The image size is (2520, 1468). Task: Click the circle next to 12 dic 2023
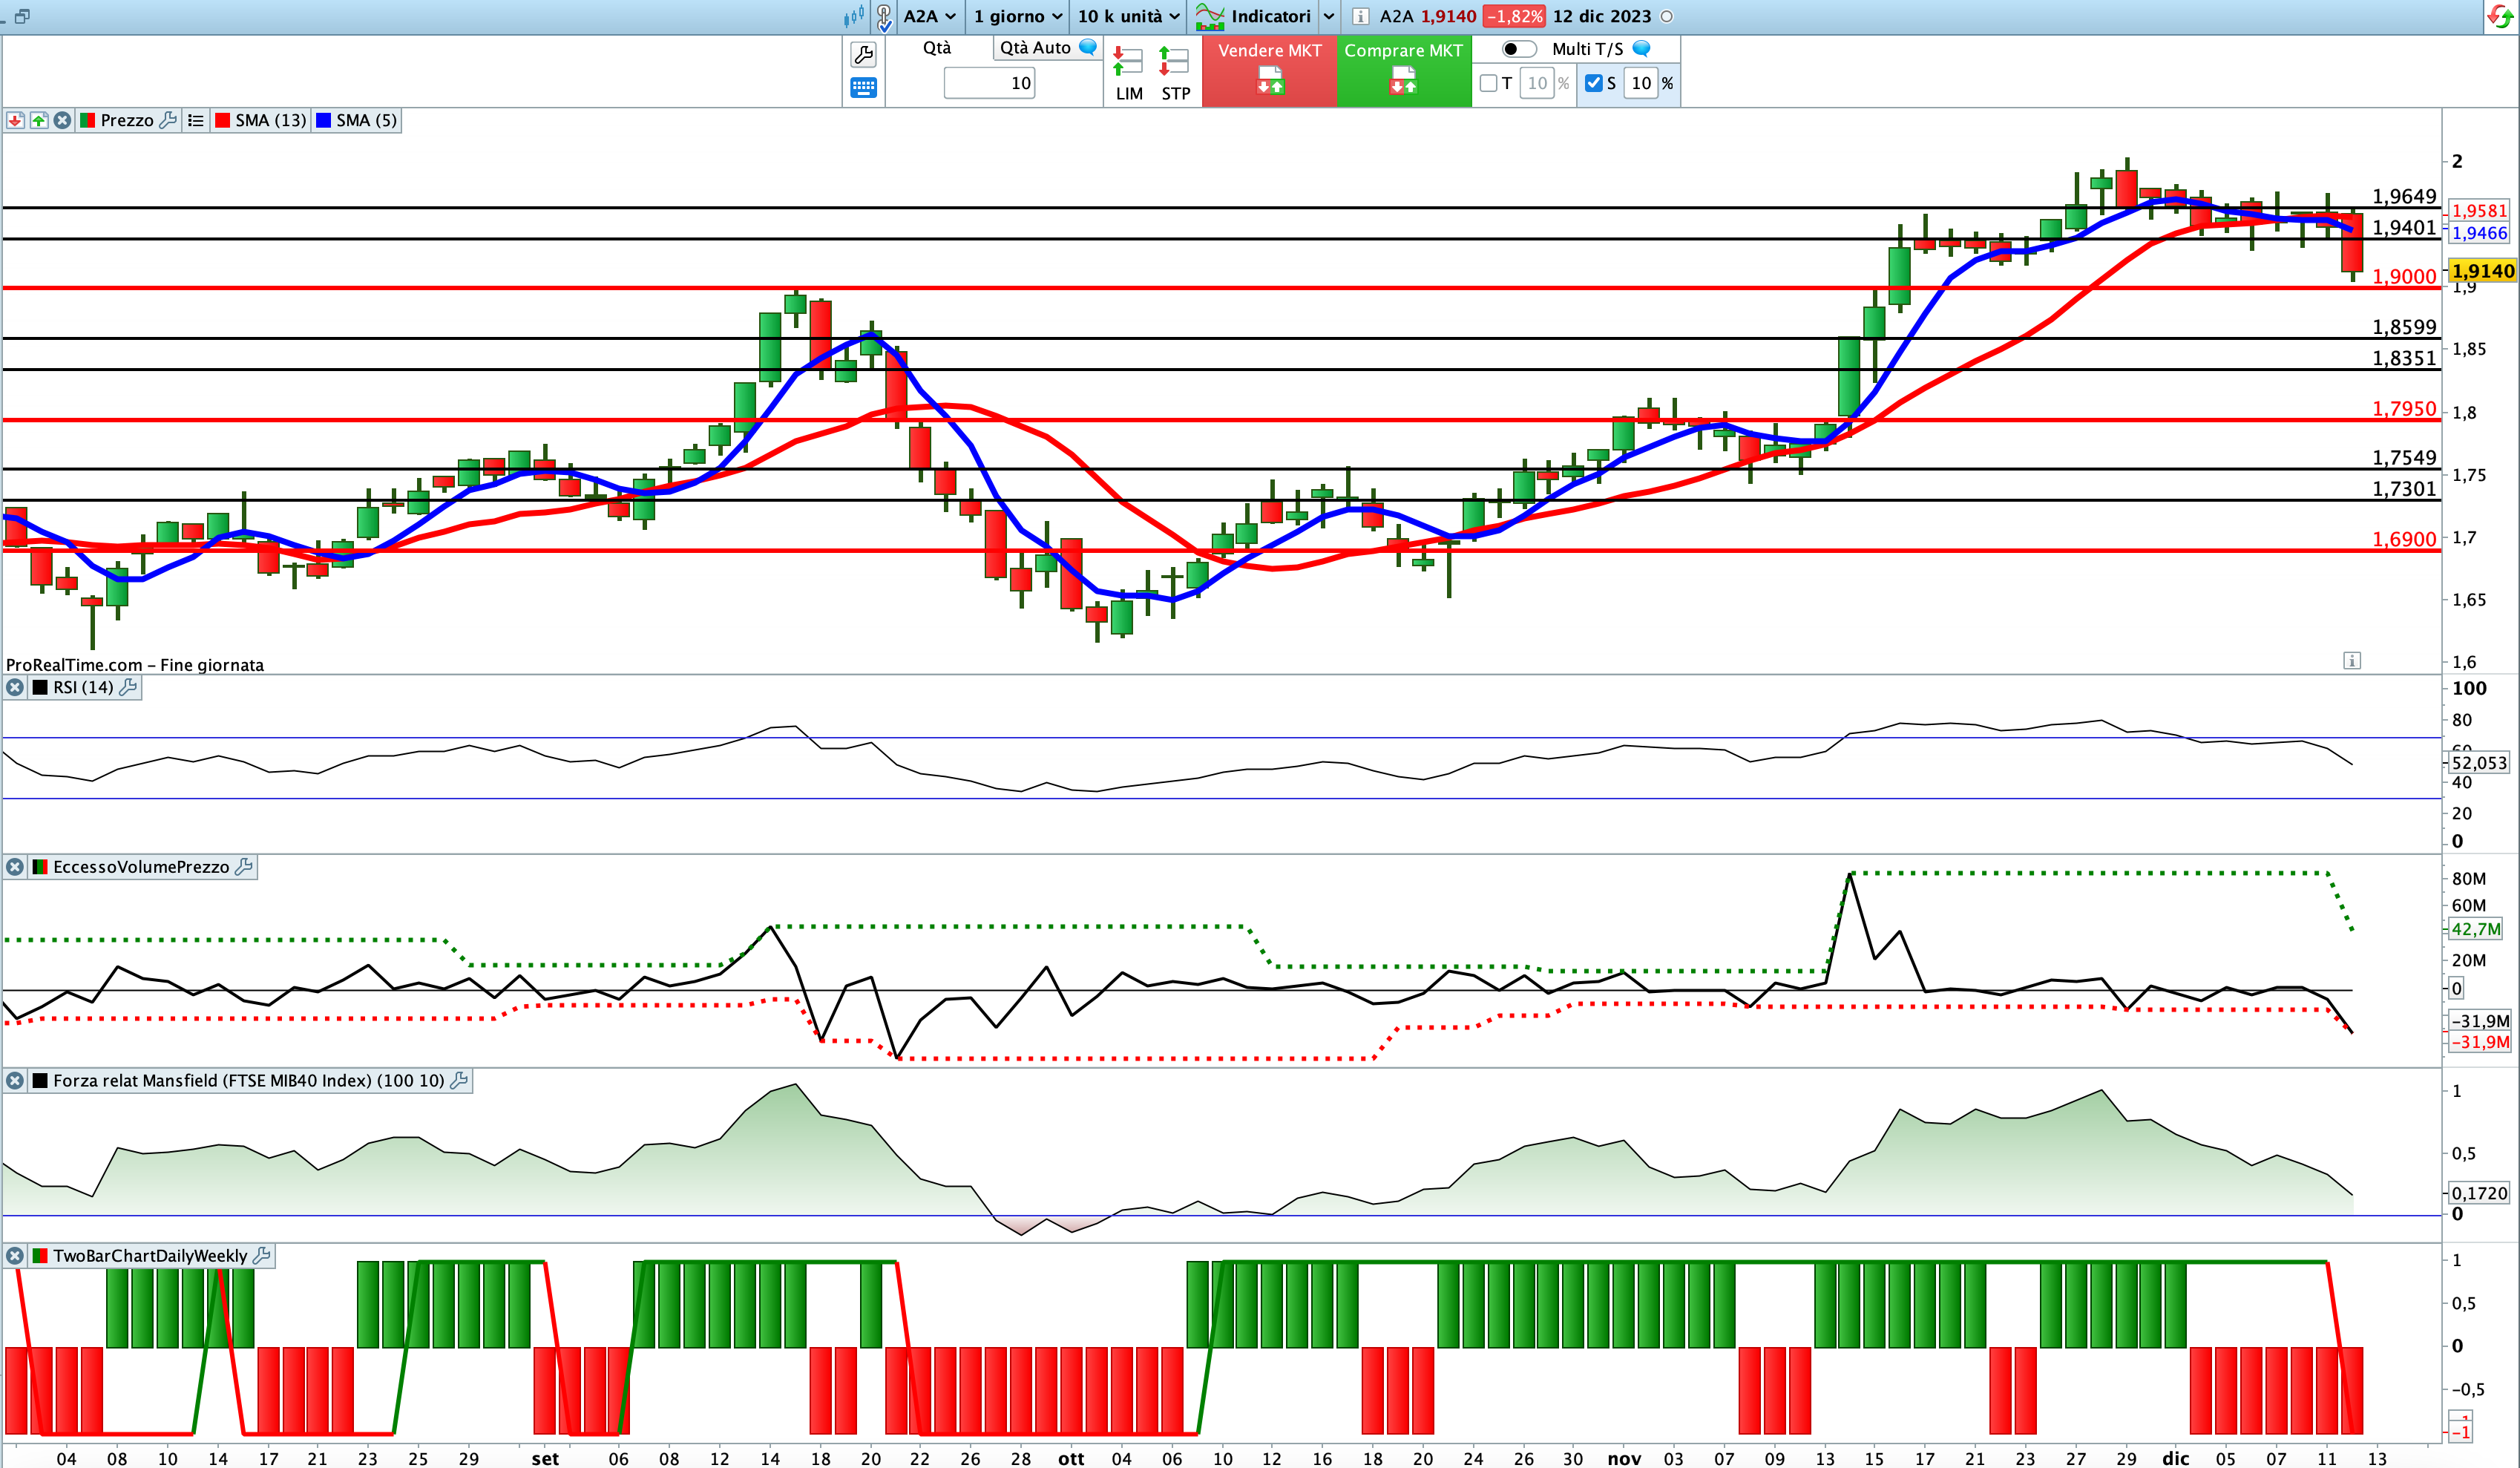pos(1667,16)
